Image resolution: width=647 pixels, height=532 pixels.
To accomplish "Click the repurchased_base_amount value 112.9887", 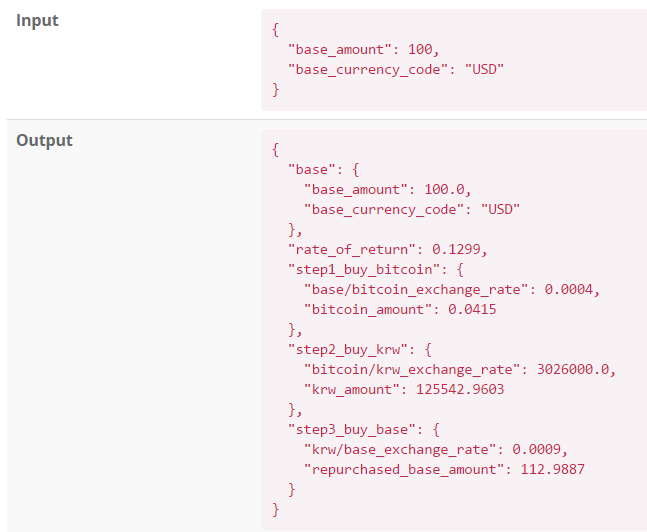I will pyautogui.click(x=553, y=469).
